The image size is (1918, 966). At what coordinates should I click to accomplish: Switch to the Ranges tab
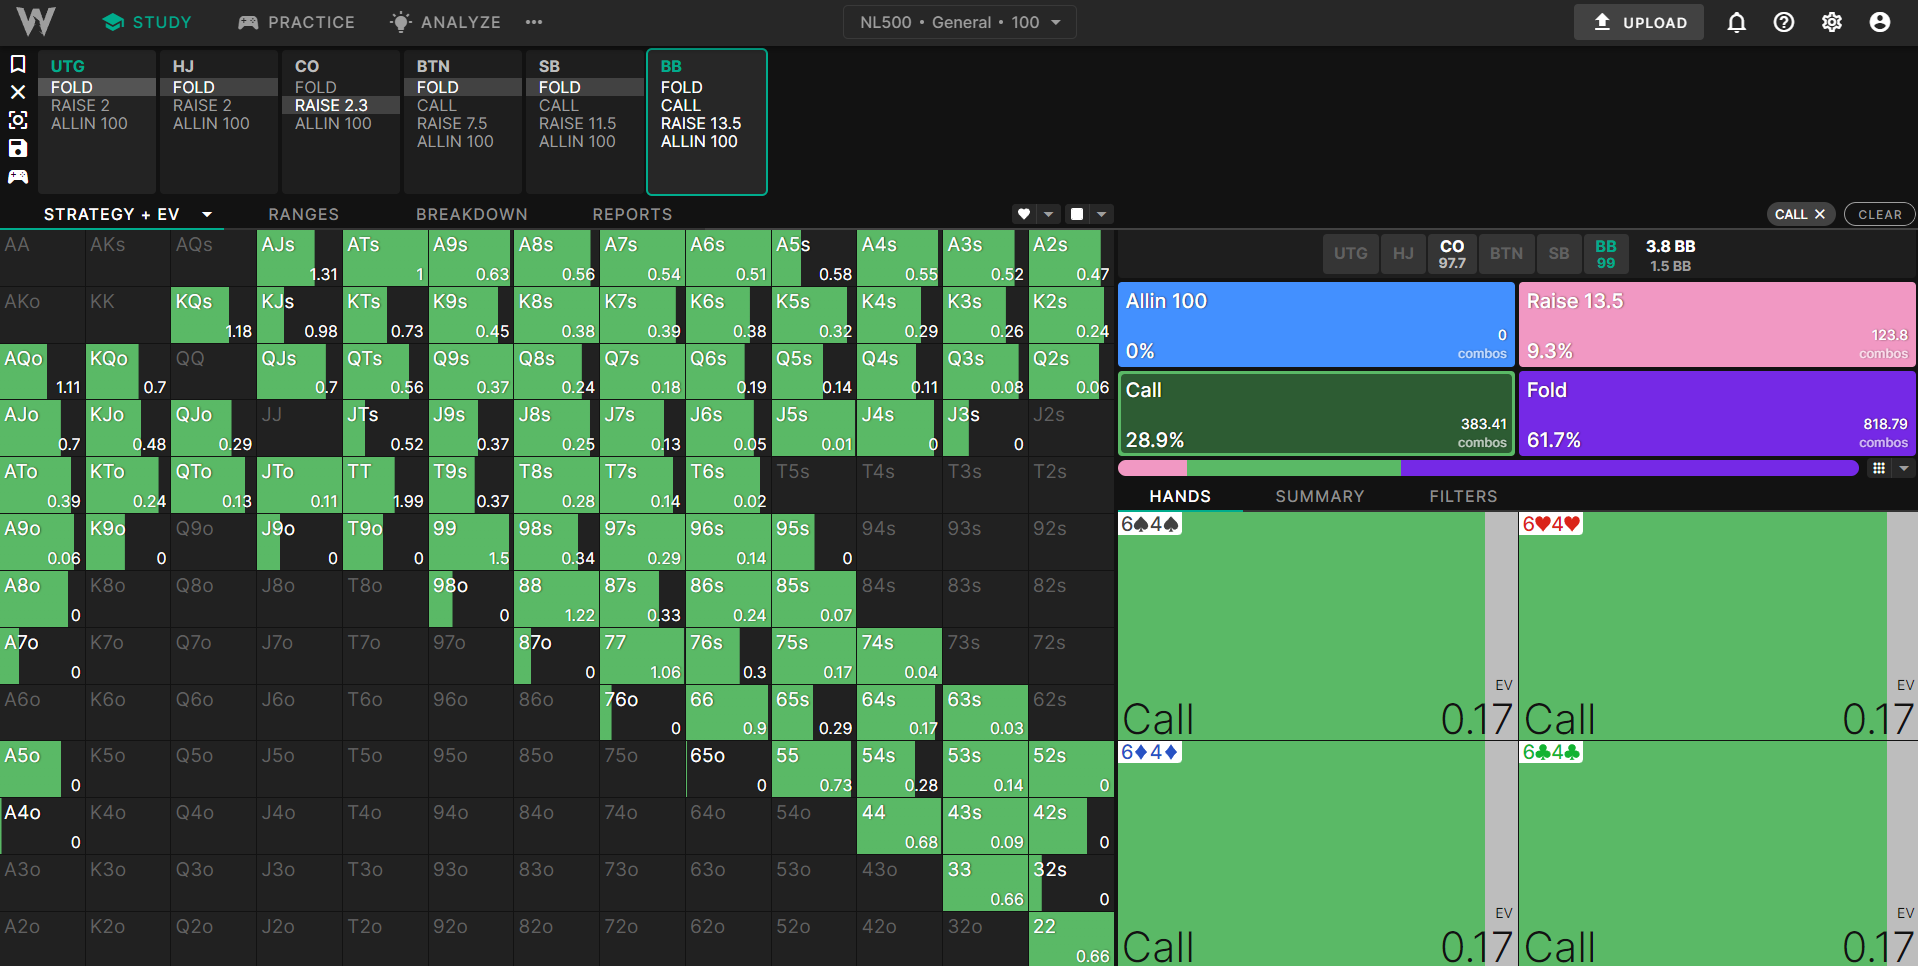(x=304, y=214)
